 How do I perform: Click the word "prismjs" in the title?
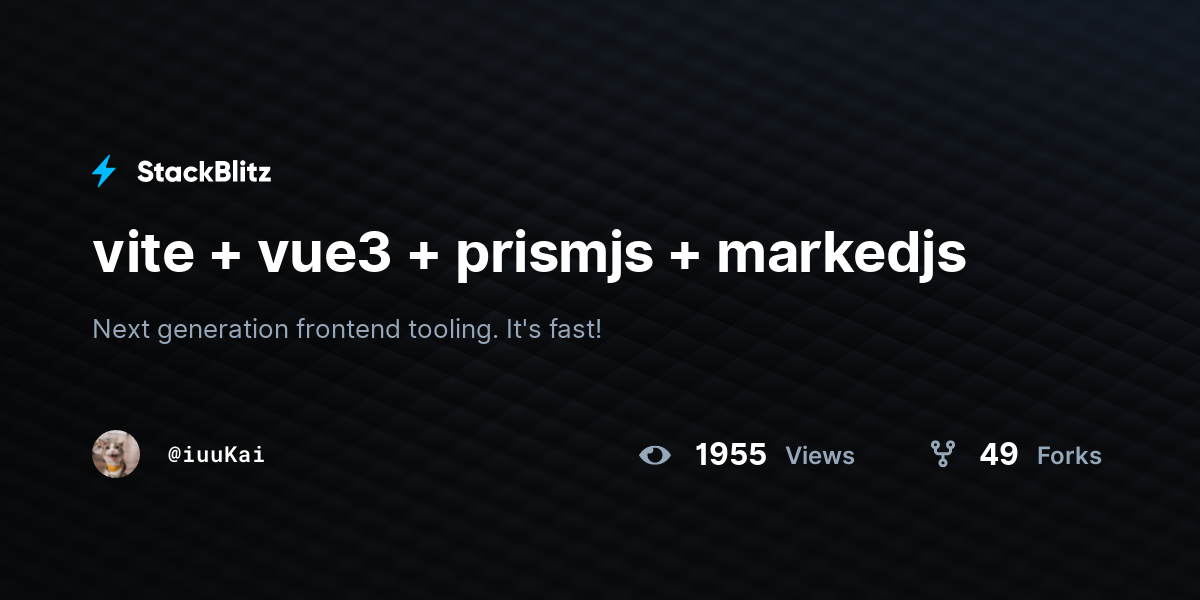(554, 258)
